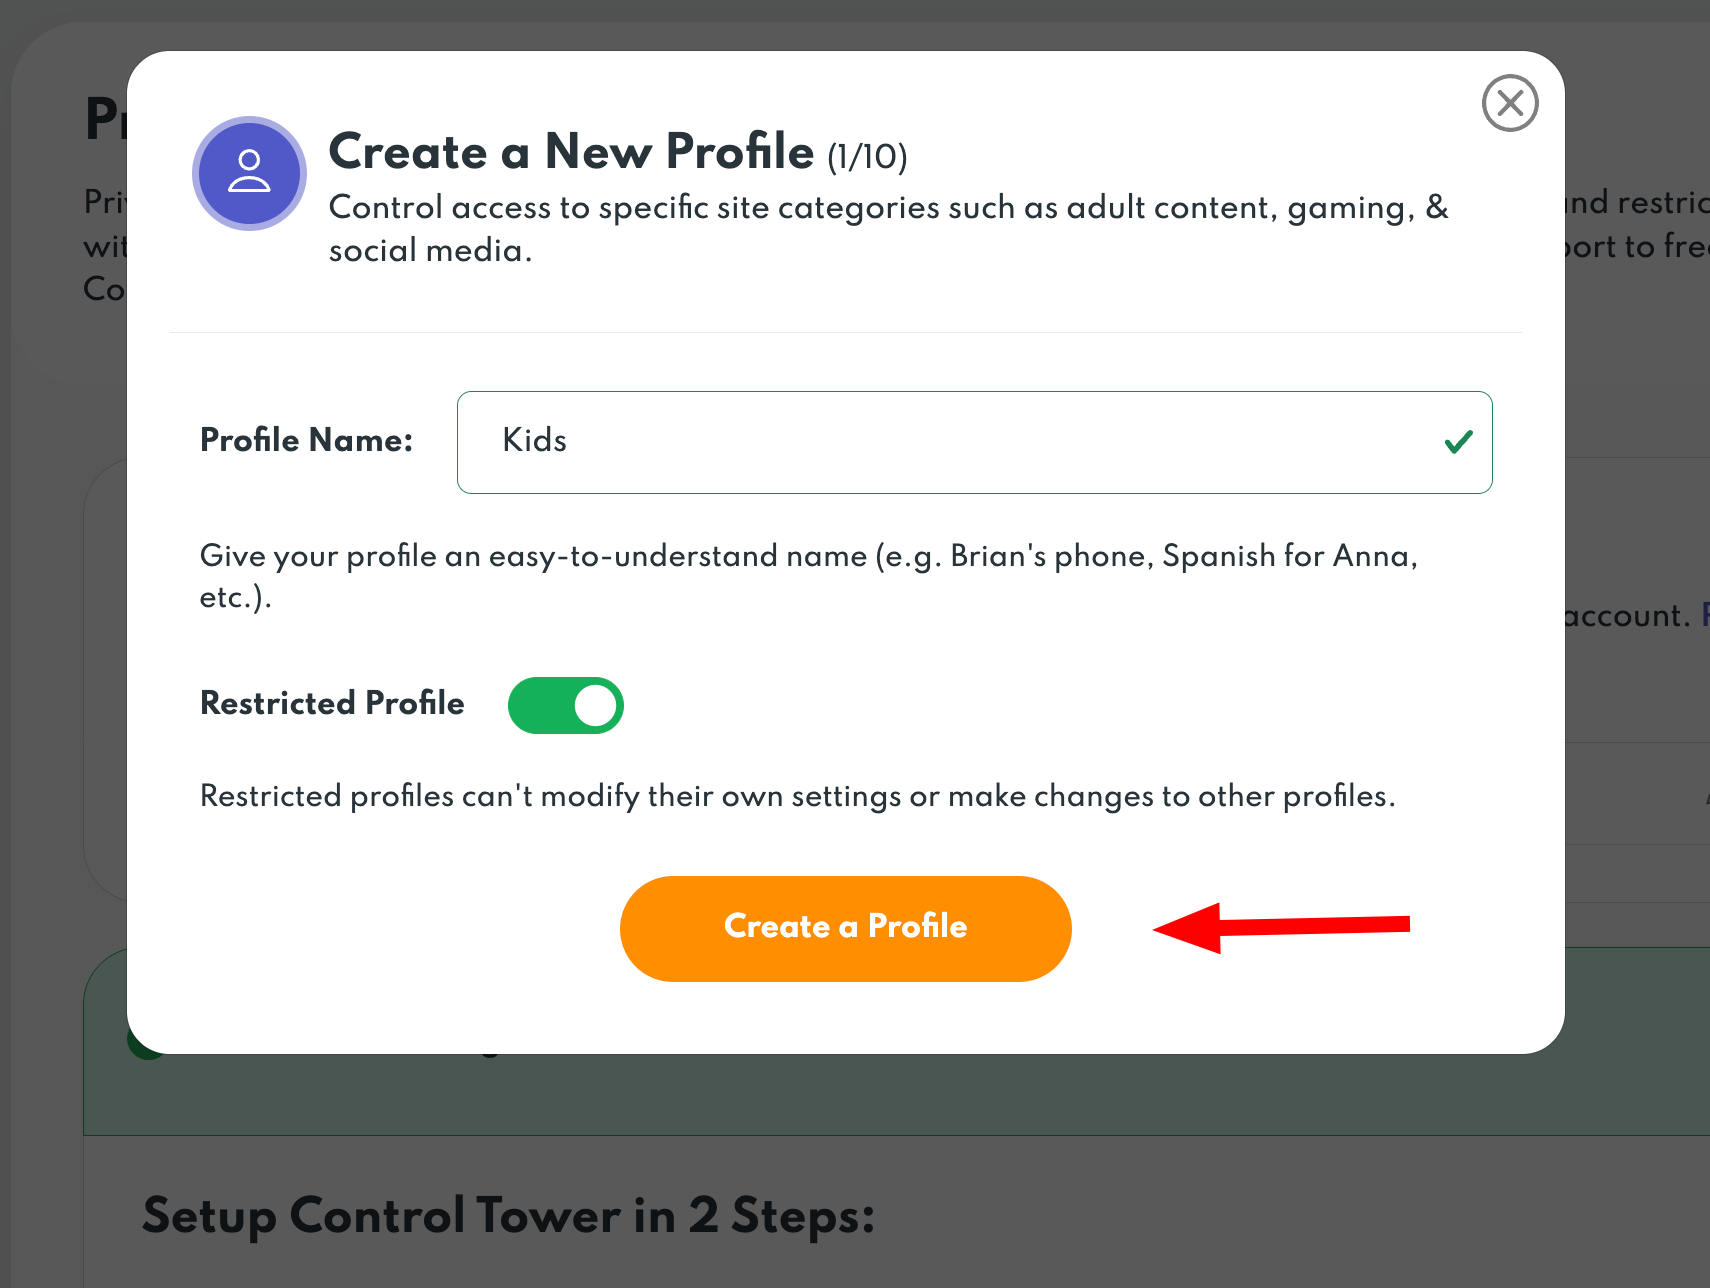
Task: Click the Control access description text
Action: point(889,228)
